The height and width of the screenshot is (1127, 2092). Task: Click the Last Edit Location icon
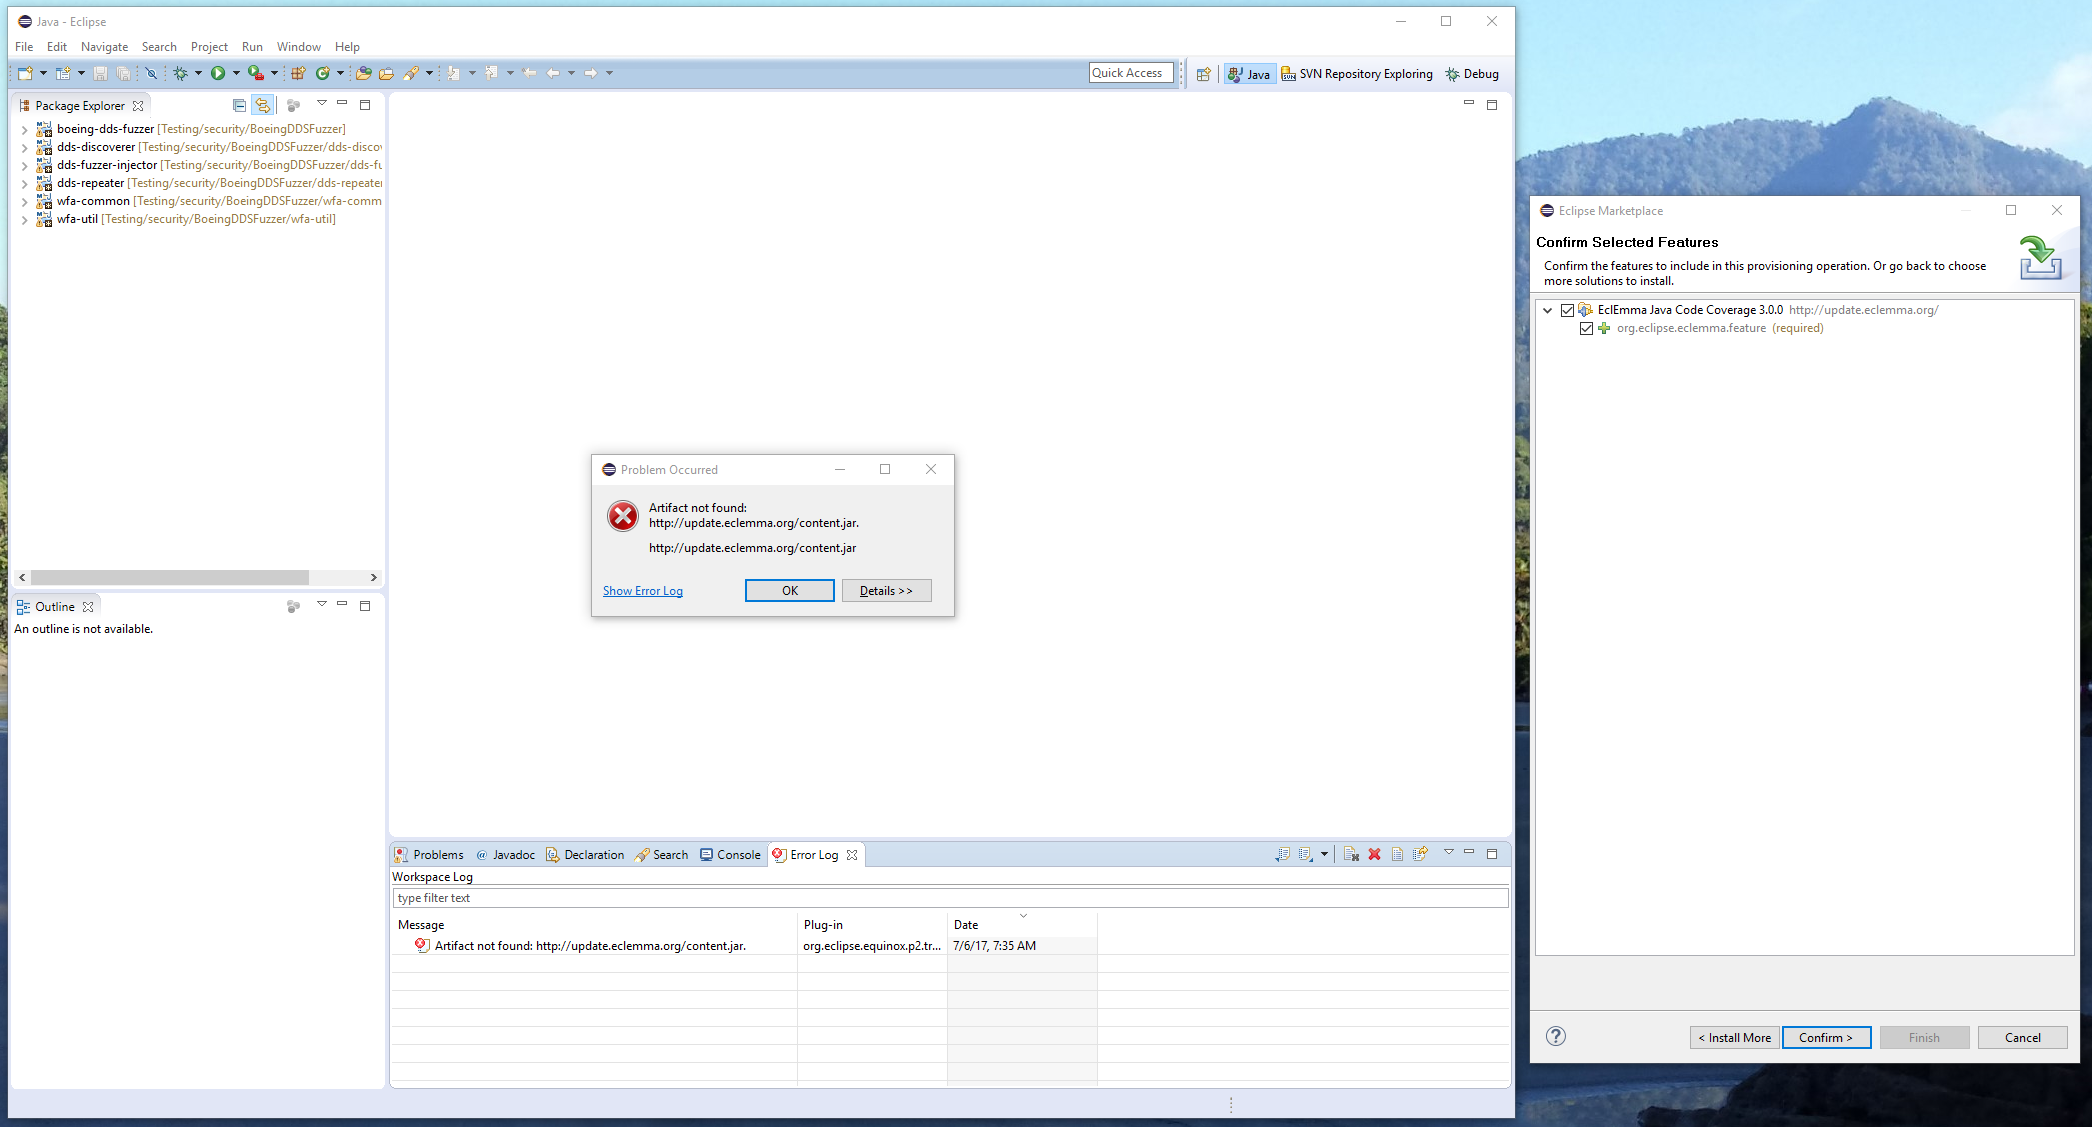pyautogui.click(x=530, y=73)
